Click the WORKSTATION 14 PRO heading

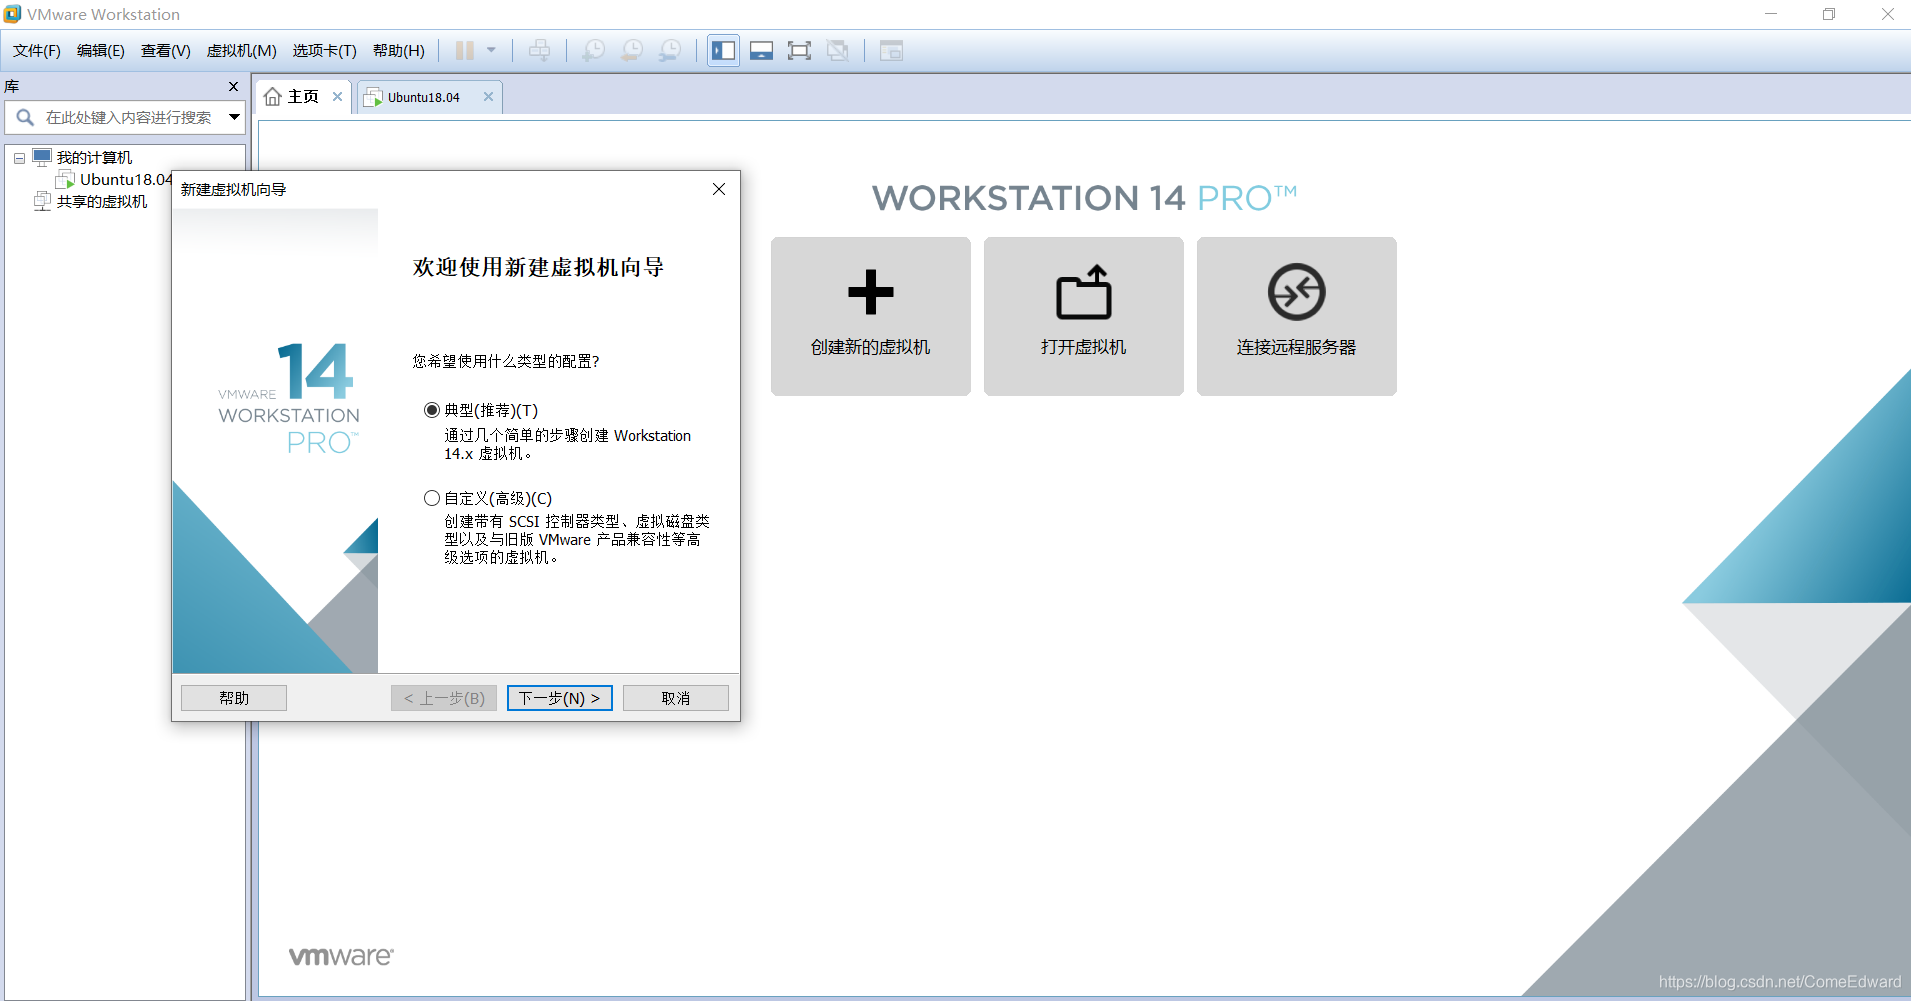tap(1084, 198)
